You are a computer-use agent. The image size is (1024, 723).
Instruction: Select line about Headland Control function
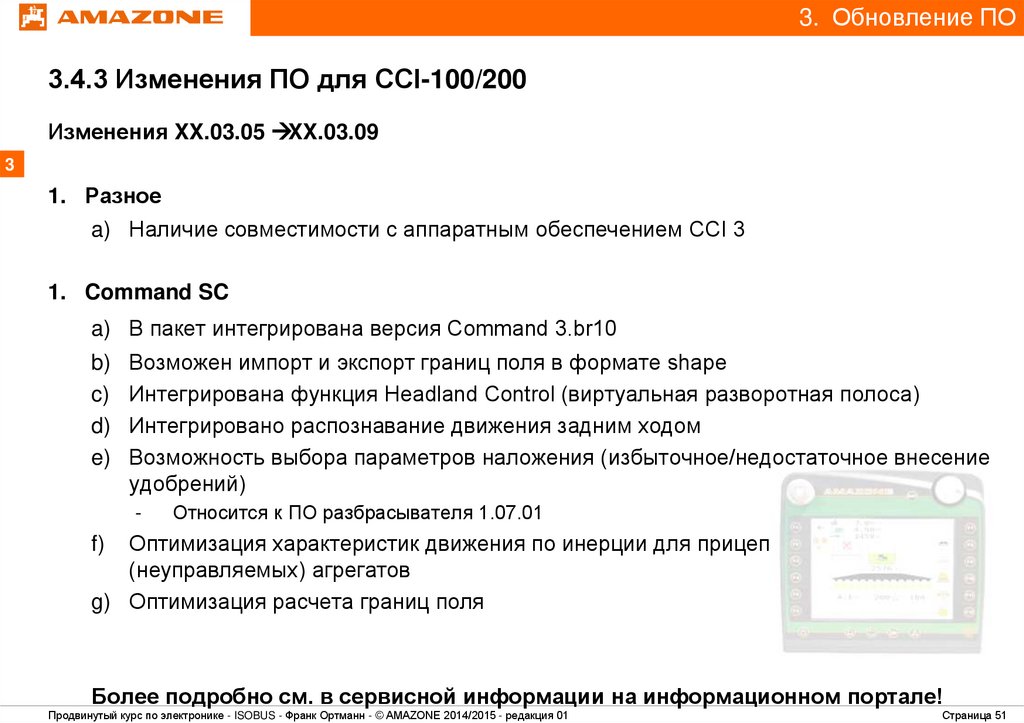coord(524,394)
